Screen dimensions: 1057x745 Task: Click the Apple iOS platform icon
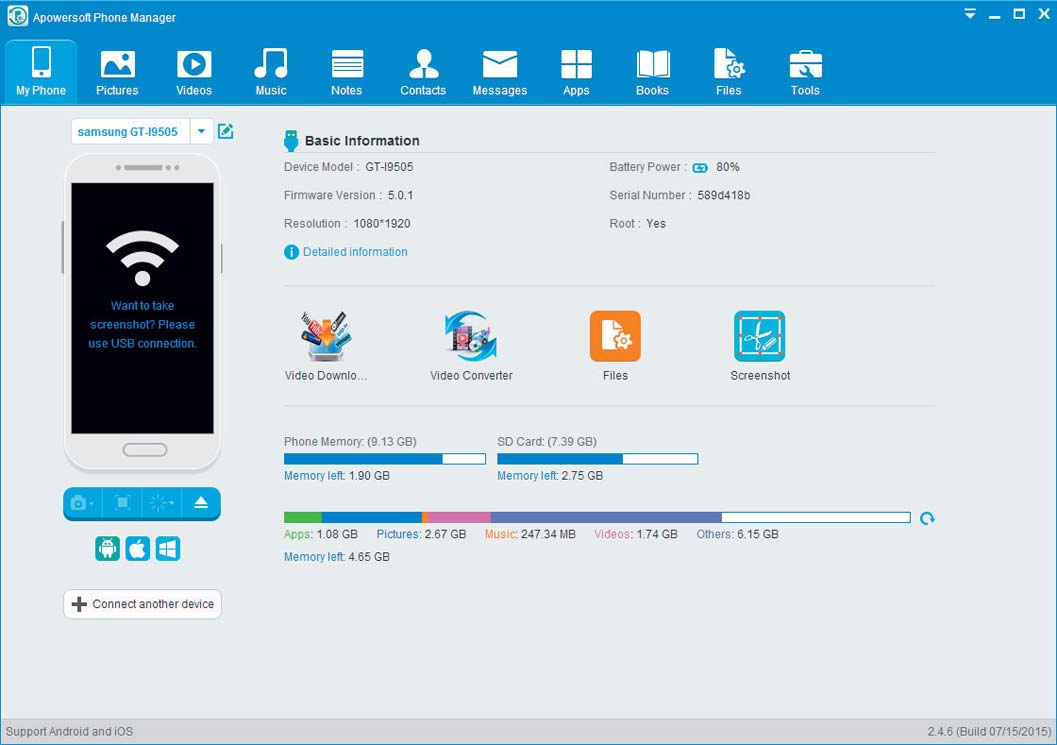click(138, 549)
